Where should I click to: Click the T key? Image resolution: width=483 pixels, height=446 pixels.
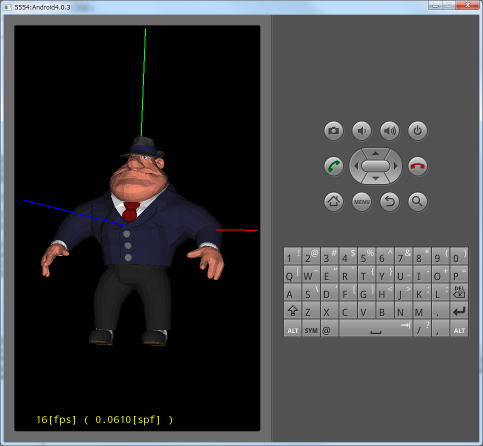tap(366, 274)
